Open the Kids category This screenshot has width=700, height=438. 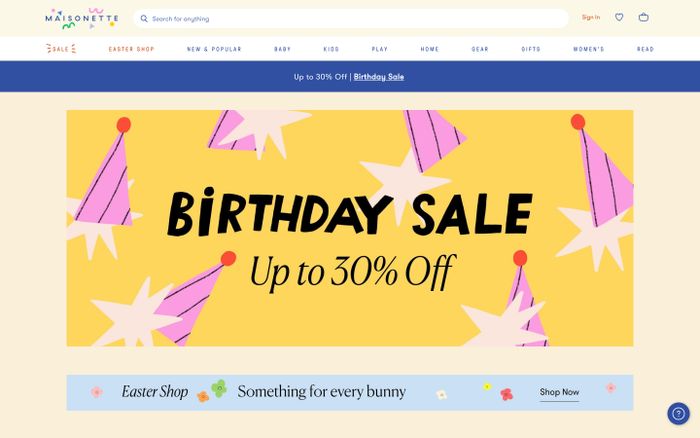point(331,49)
